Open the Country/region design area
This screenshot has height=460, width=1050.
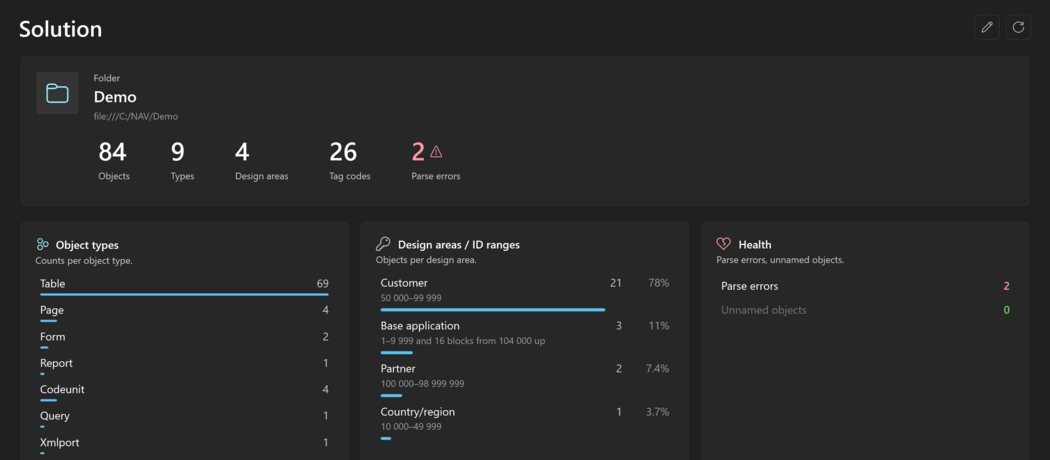[x=524, y=422]
